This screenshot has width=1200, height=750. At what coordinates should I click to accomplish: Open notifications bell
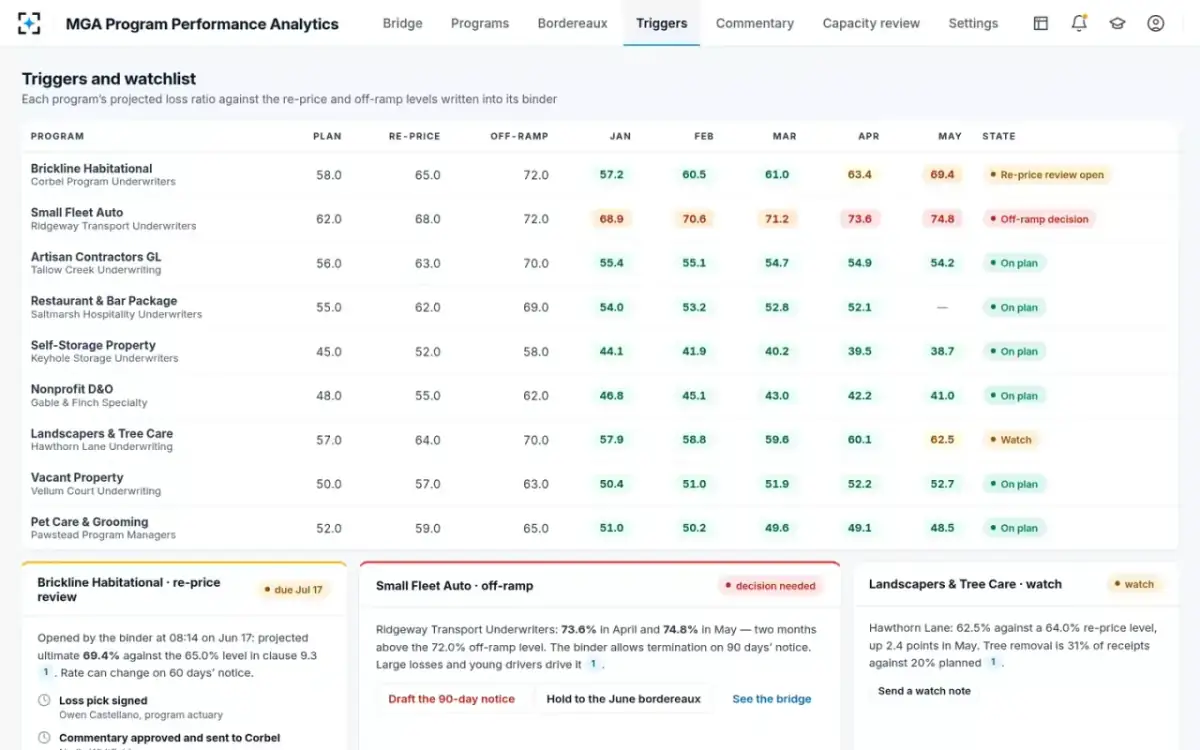pos(1079,23)
